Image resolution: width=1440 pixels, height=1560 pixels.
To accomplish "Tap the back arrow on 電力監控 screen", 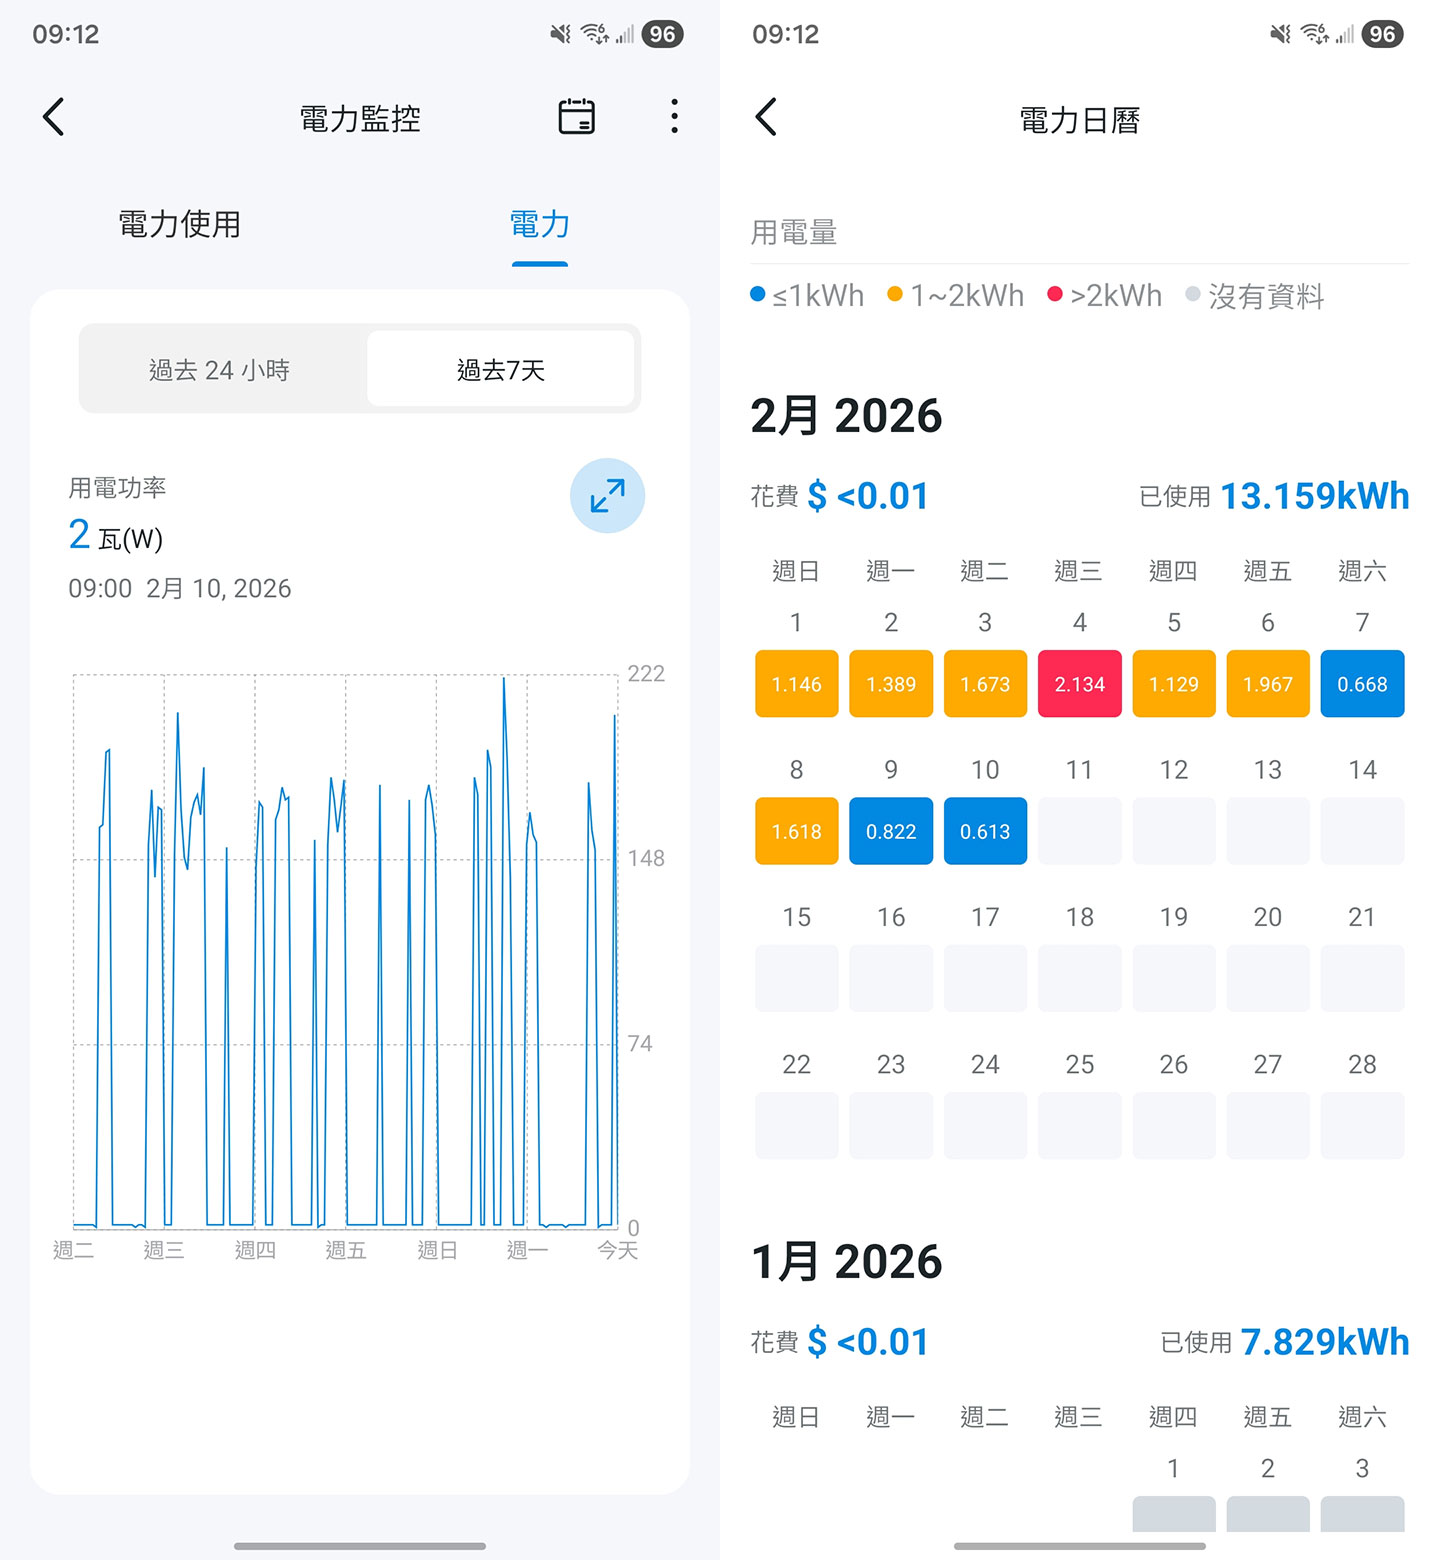I will point(54,116).
